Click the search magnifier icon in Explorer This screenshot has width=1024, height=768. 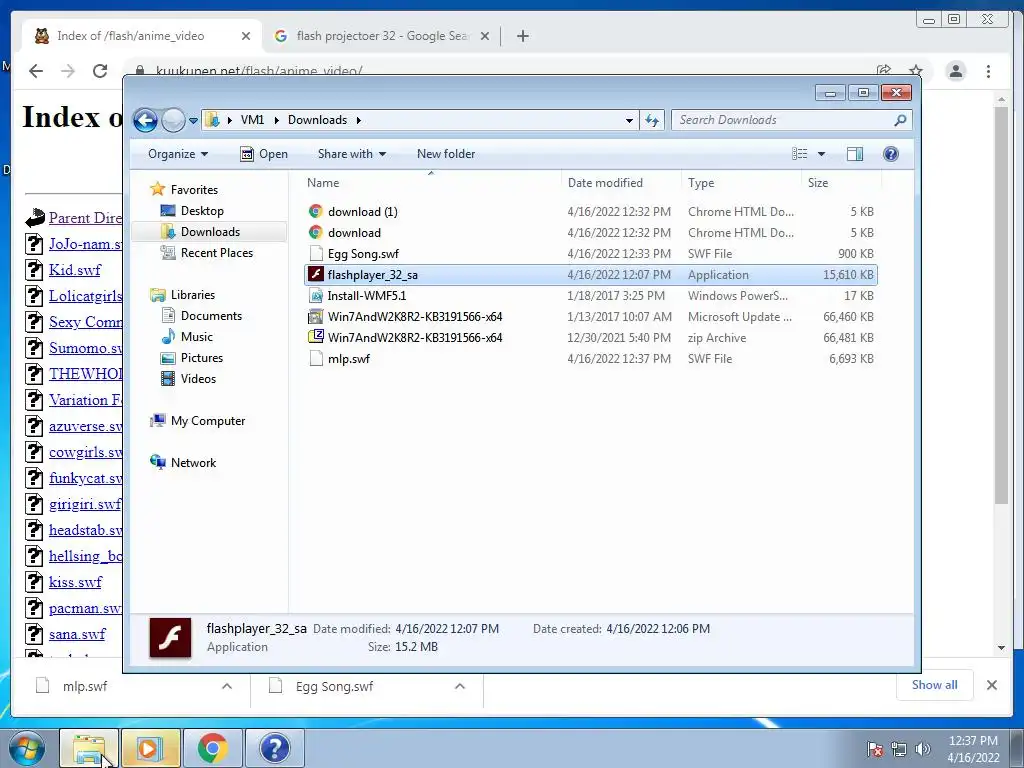coord(901,120)
